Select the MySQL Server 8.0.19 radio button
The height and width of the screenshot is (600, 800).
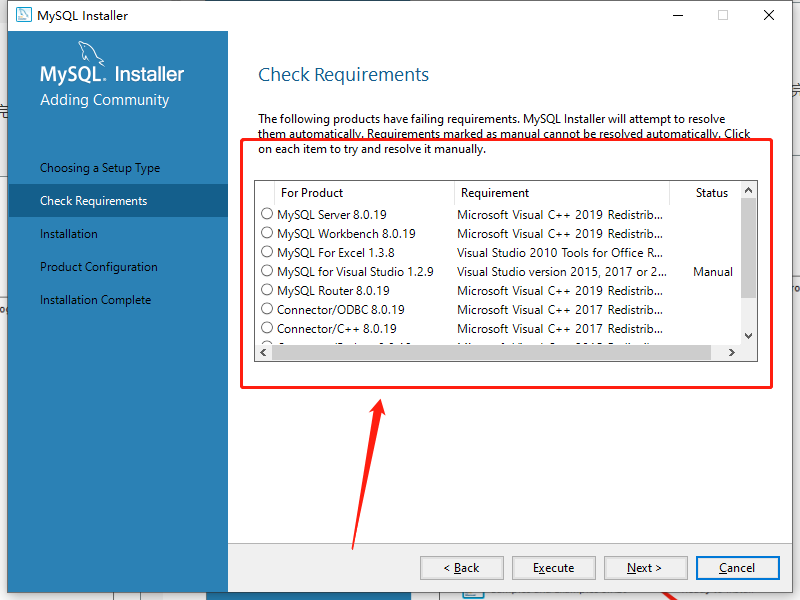coord(267,214)
